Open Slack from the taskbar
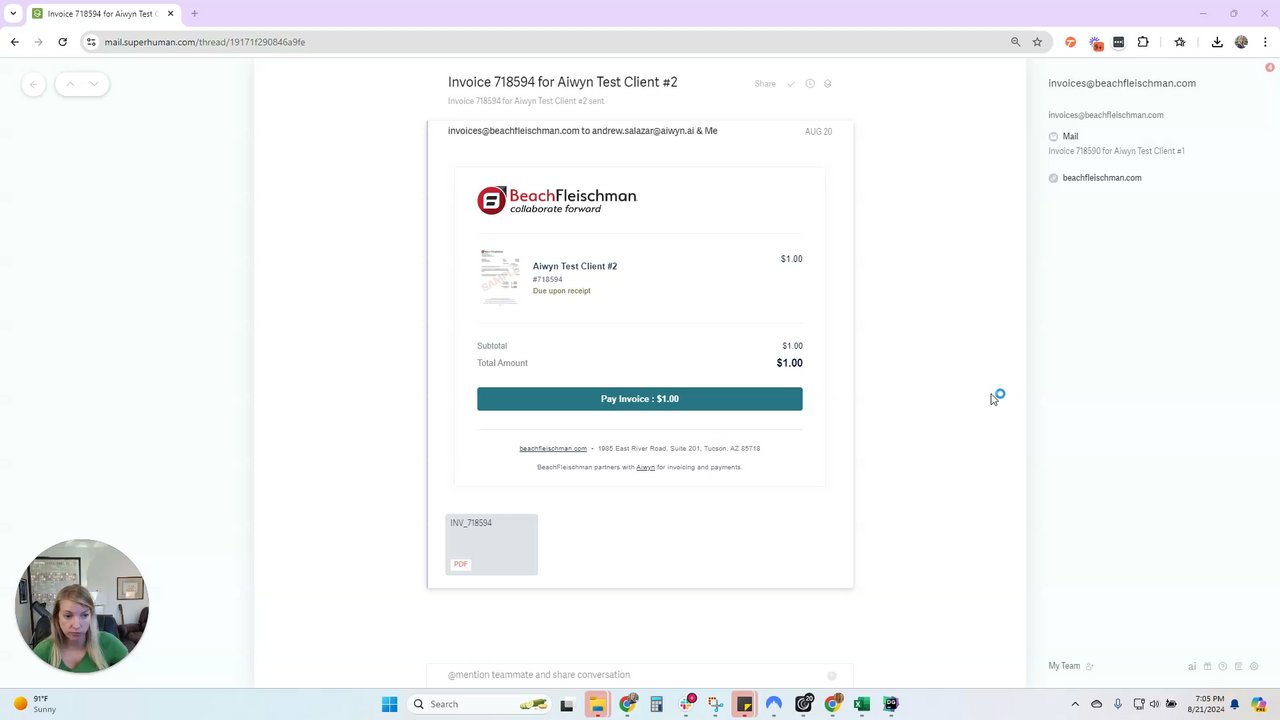 687,704
